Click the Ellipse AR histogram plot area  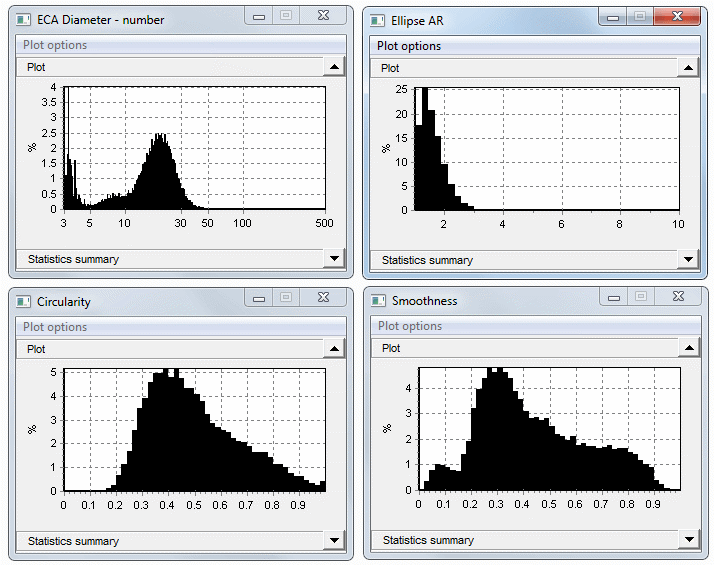coord(547,149)
